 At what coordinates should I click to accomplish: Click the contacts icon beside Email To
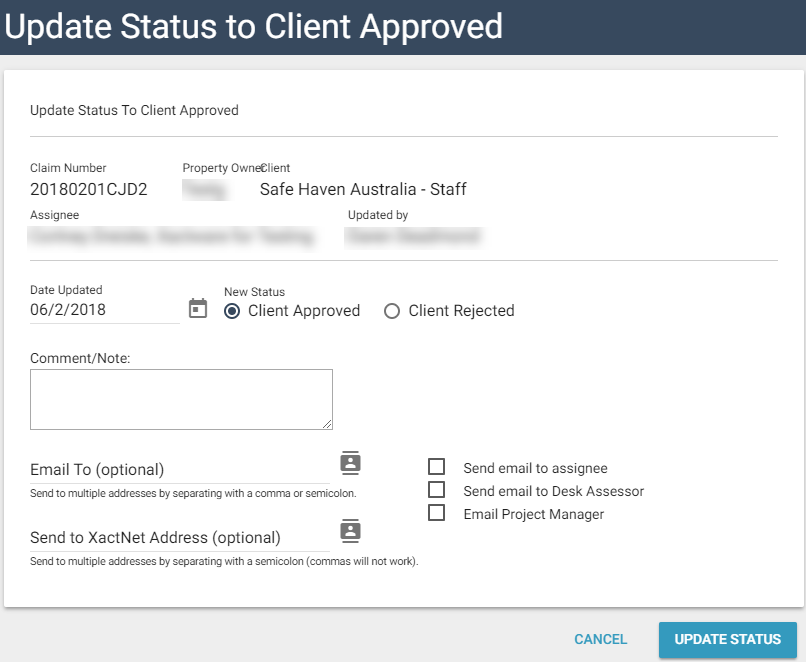pyautogui.click(x=350, y=462)
